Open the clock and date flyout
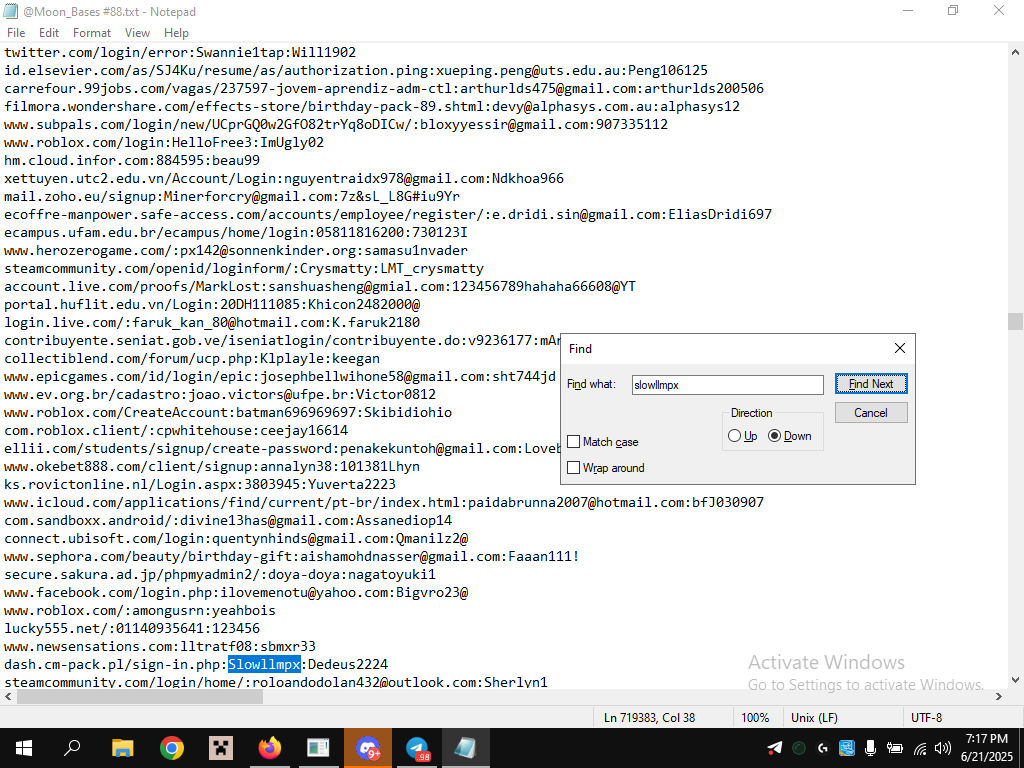 [986, 748]
